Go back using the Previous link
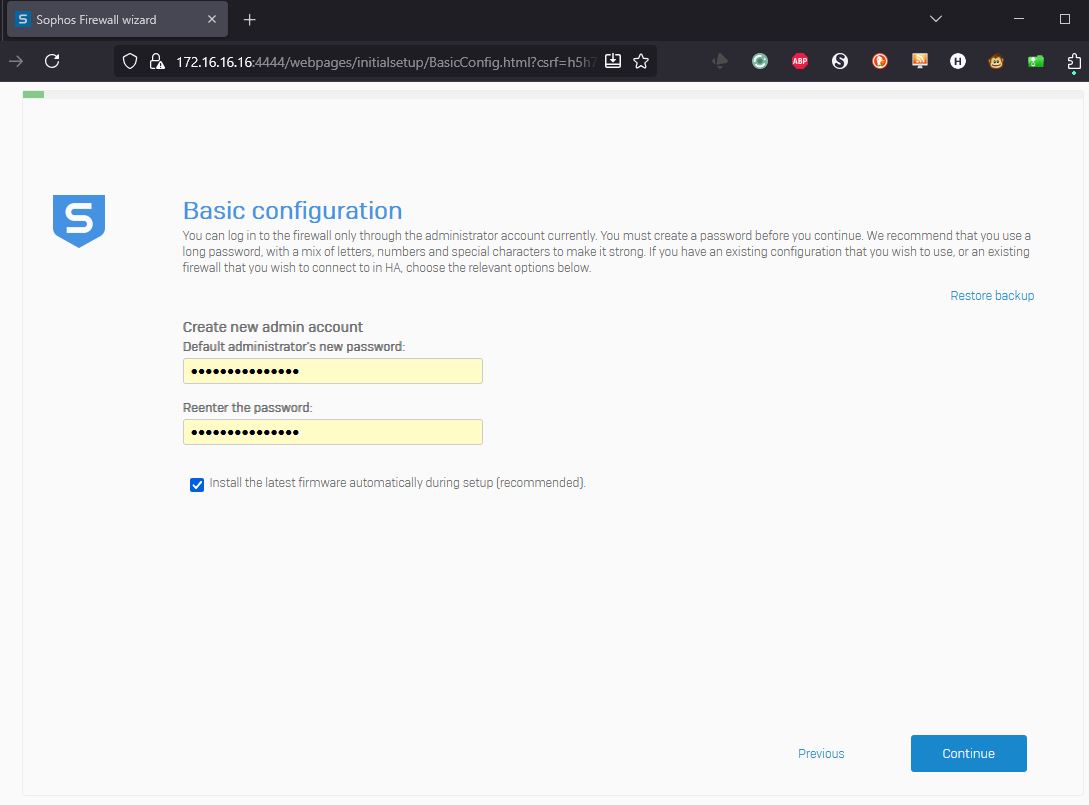The width and height of the screenshot is (1089, 805). tap(821, 754)
